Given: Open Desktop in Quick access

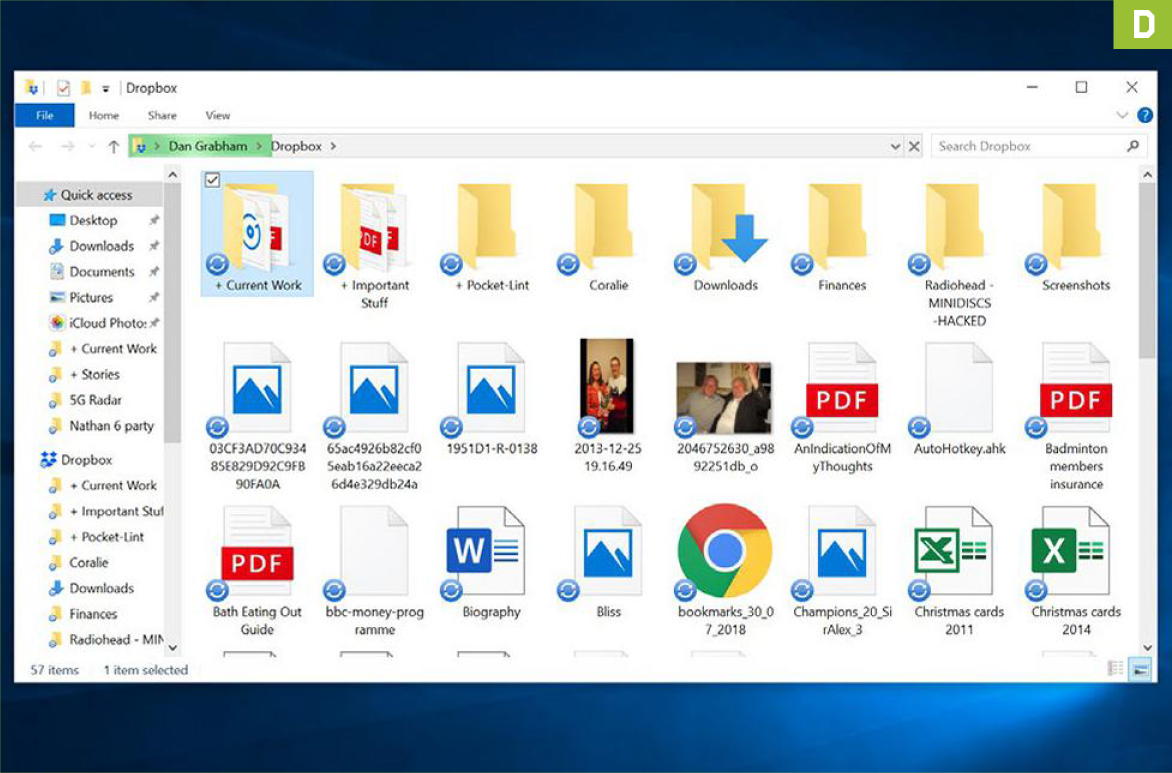Looking at the screenshot, I should pyautogui.click(x=93, y=221).
